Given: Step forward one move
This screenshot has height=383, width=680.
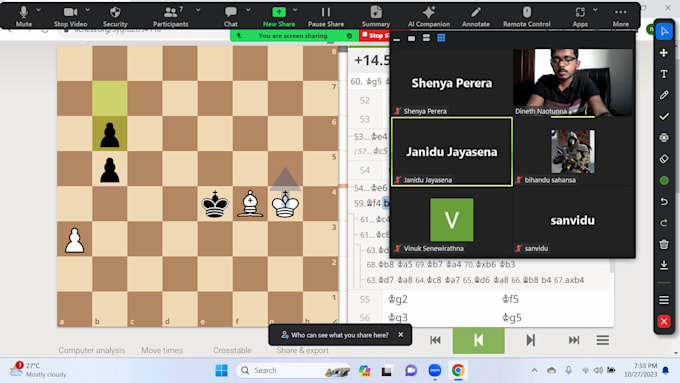Looking at the screenshot, I should (530, 340).
